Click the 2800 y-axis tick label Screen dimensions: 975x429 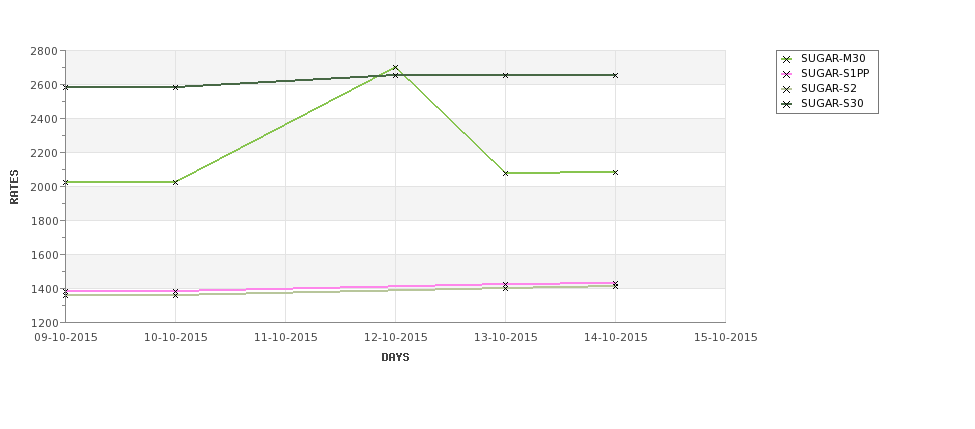point(44,51)
